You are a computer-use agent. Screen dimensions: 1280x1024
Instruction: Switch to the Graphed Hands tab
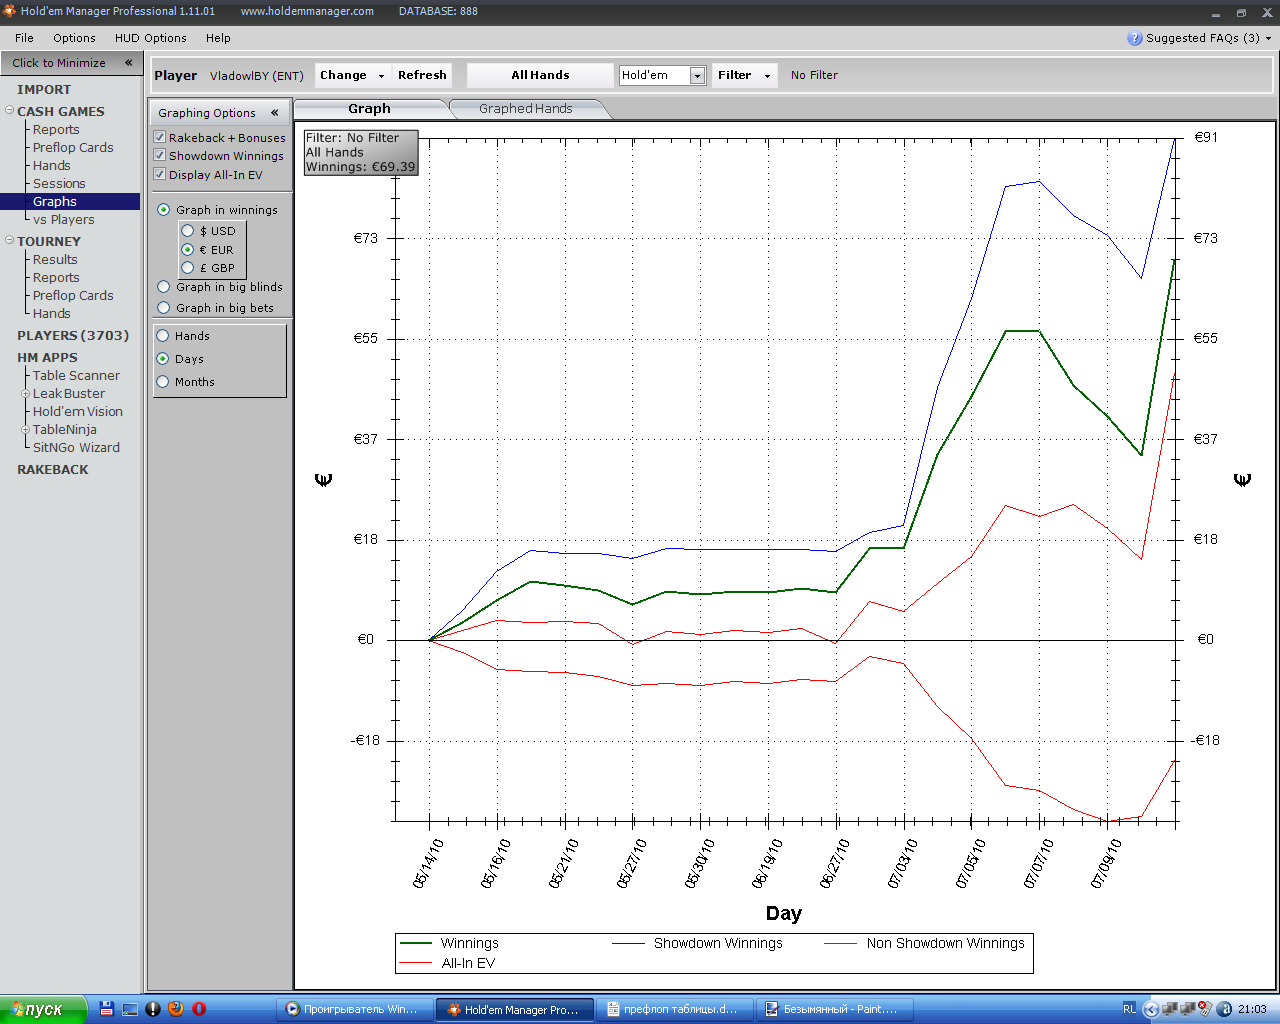525,109
